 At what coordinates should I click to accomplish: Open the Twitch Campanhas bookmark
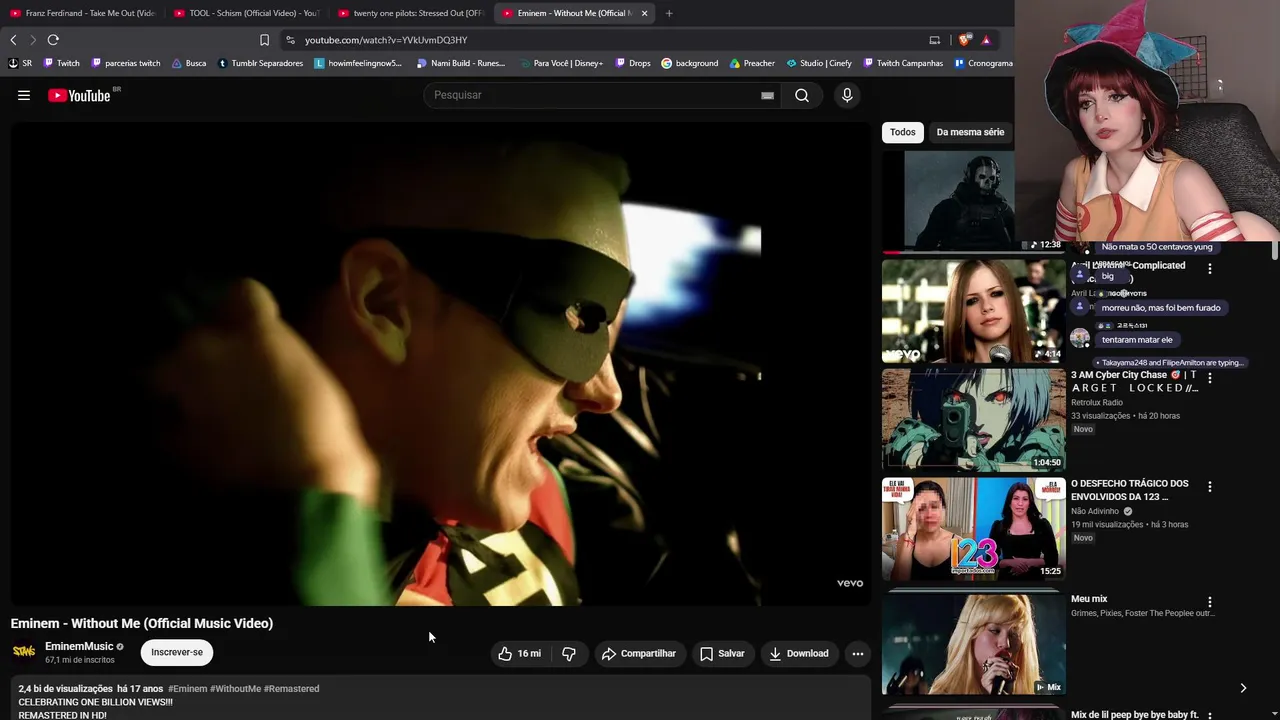903,63
